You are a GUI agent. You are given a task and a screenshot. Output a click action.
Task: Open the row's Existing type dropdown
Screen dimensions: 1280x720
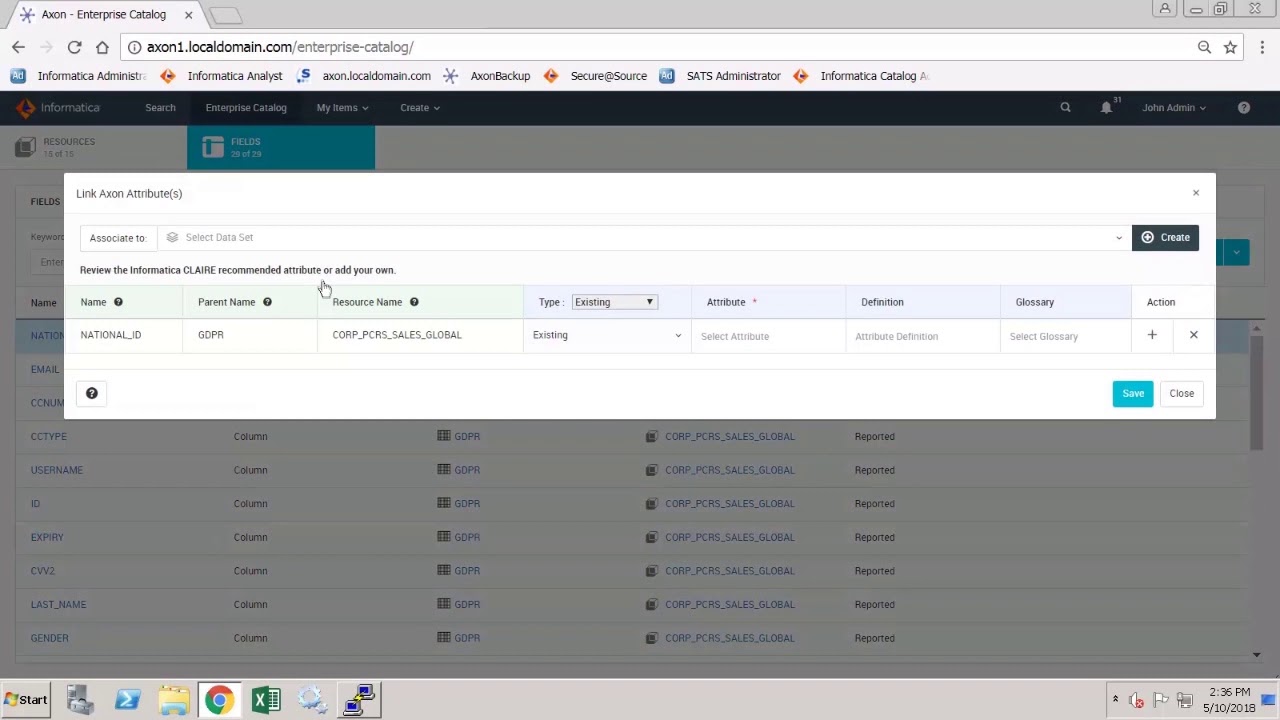pos(607,335)
